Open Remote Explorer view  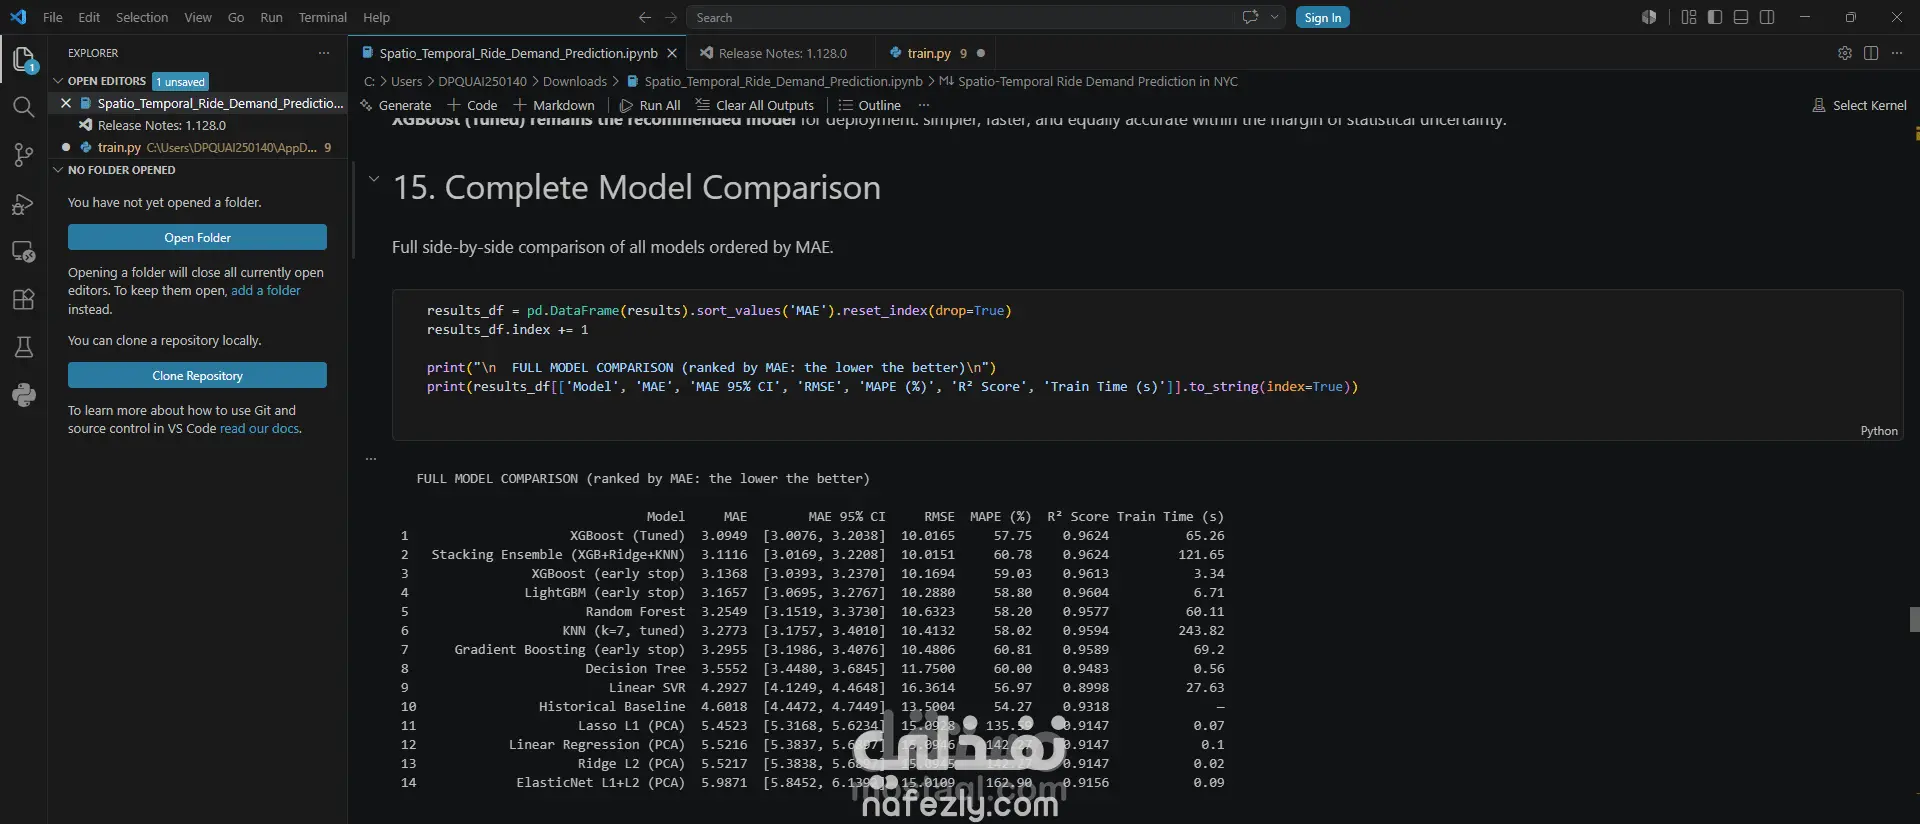(x=24, y=251)
